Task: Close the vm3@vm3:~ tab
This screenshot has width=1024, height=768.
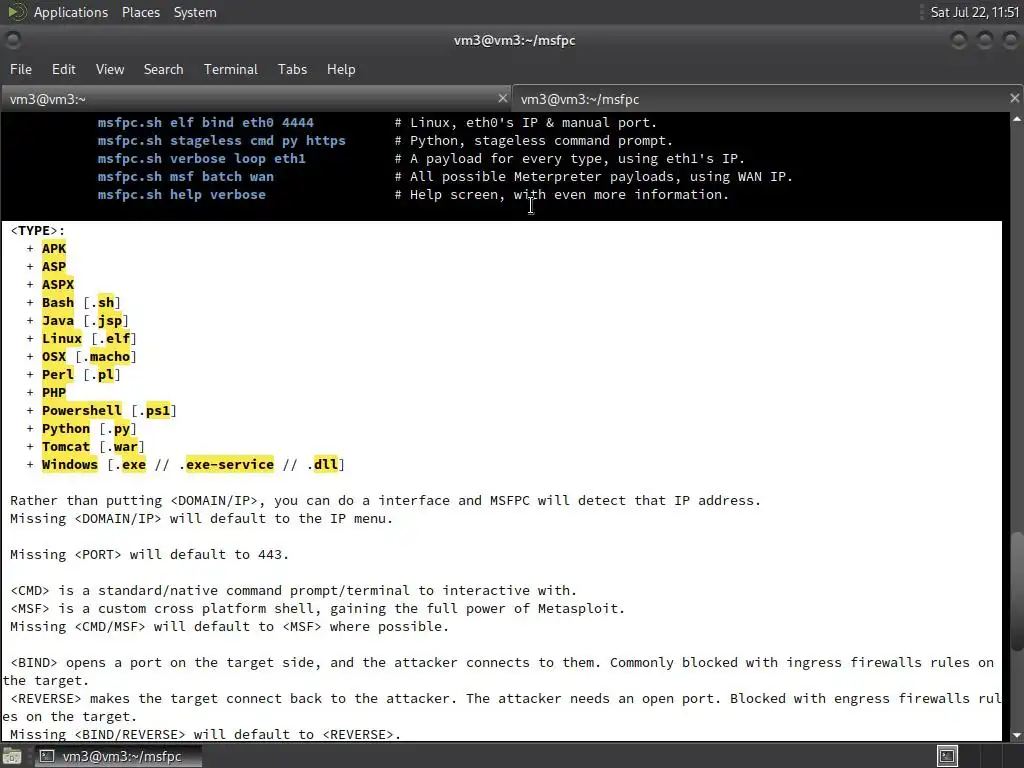Action: pos(502,99)
